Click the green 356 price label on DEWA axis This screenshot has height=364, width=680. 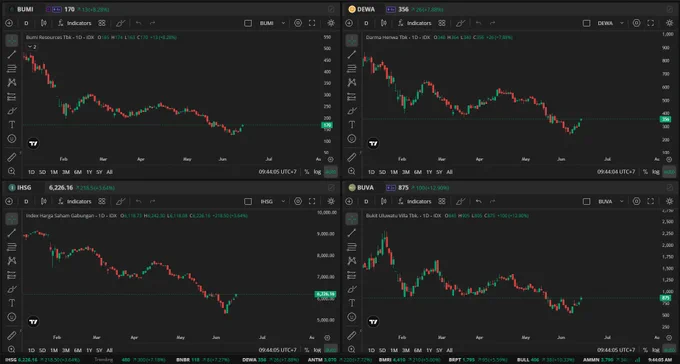pyautogui.click(x=665, y=119)
